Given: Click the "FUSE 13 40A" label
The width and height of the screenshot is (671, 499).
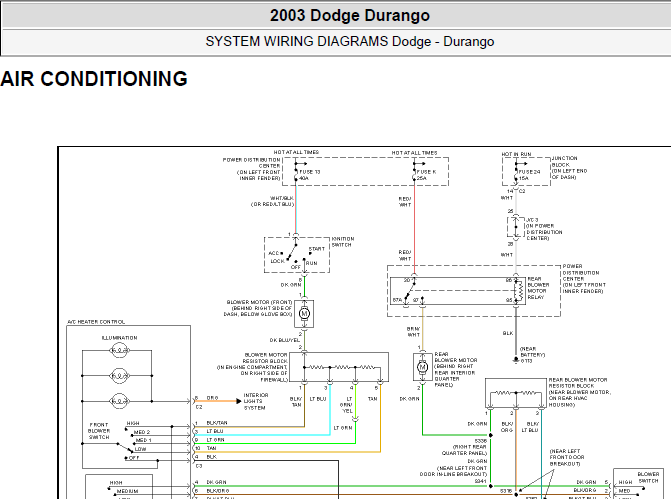Looking at the screenshot, I should [x=309, y=175].
